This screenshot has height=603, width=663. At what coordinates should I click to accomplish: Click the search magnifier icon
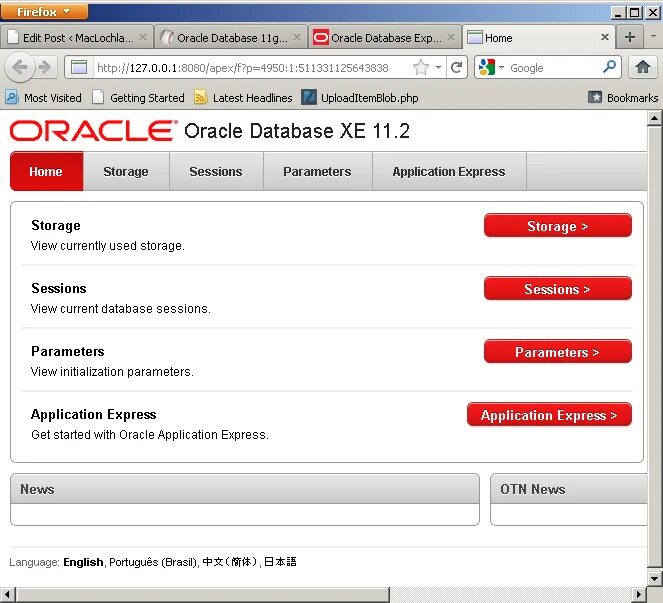609,67
